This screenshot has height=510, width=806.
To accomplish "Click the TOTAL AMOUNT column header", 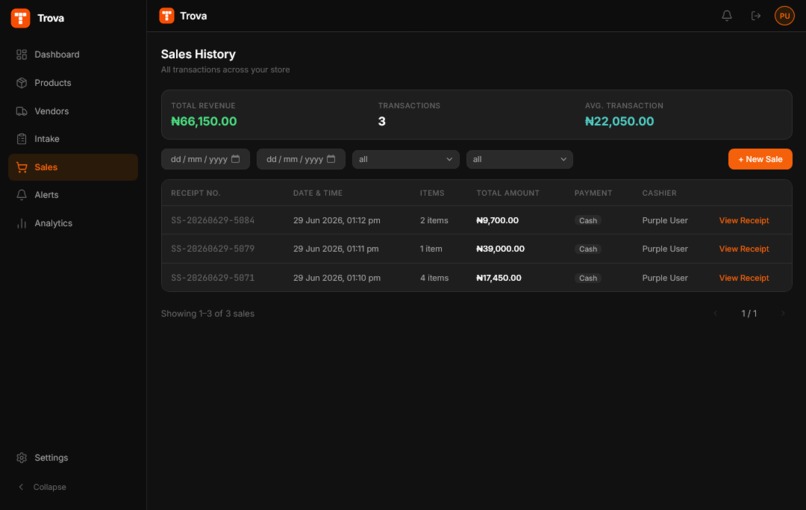I will tap(508, 193).
